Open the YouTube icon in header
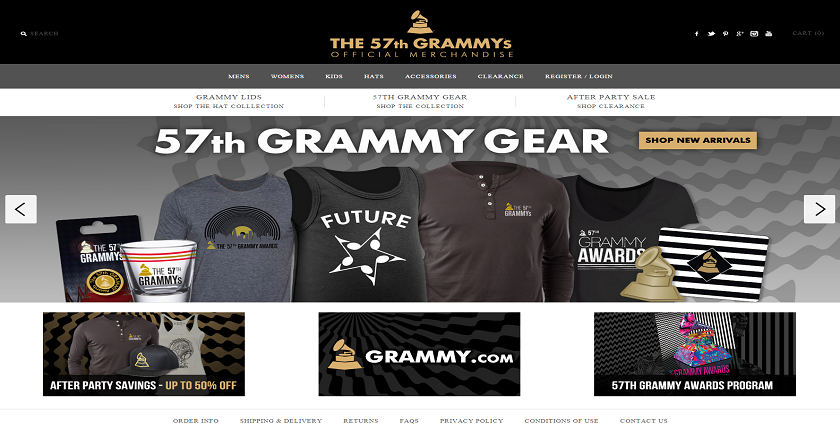Image resolution: width=840 pixels, height=433 pixels. pos(769,34)
